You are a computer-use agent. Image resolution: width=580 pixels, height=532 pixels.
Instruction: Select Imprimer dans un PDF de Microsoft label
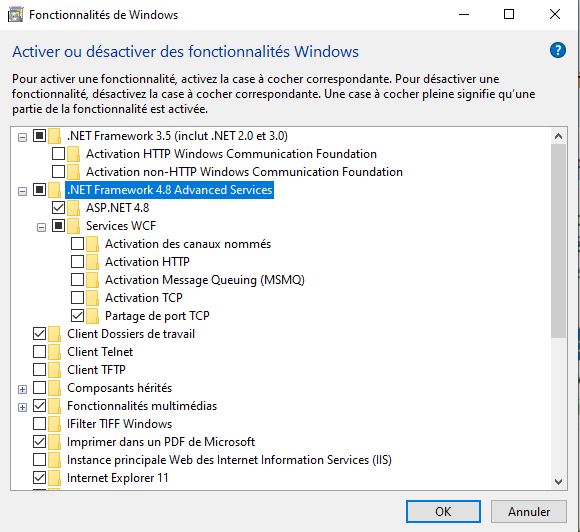[161, 442]
